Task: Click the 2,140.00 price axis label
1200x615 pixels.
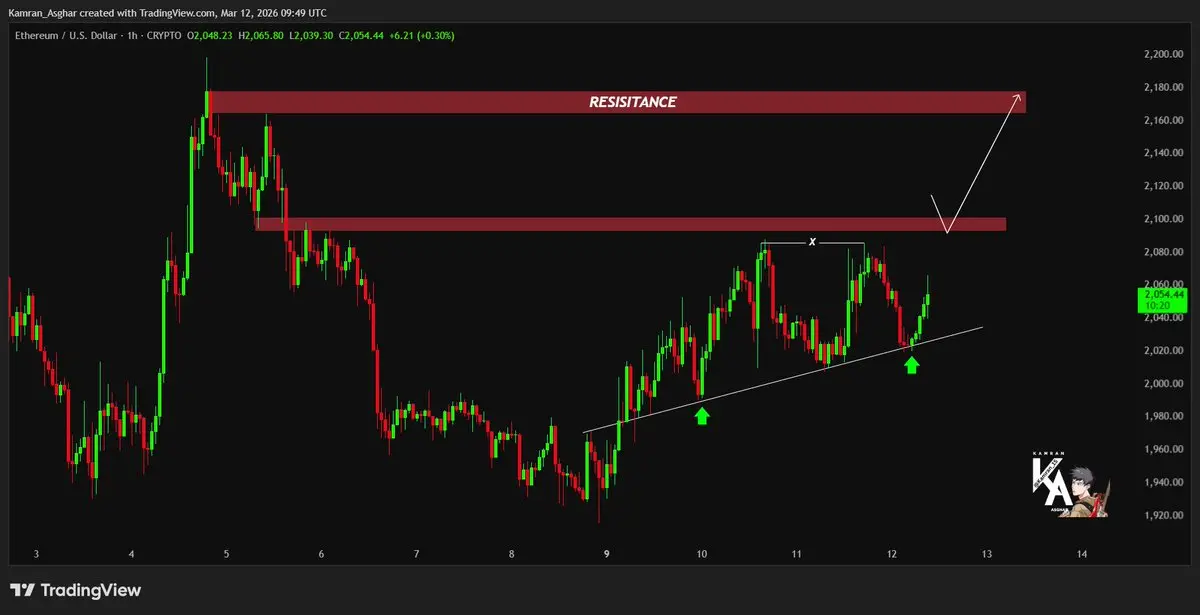Action: [1166, 153]
